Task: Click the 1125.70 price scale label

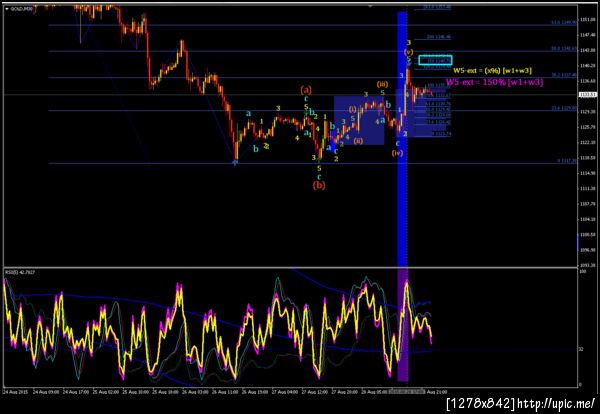Action: pos(587,127)
